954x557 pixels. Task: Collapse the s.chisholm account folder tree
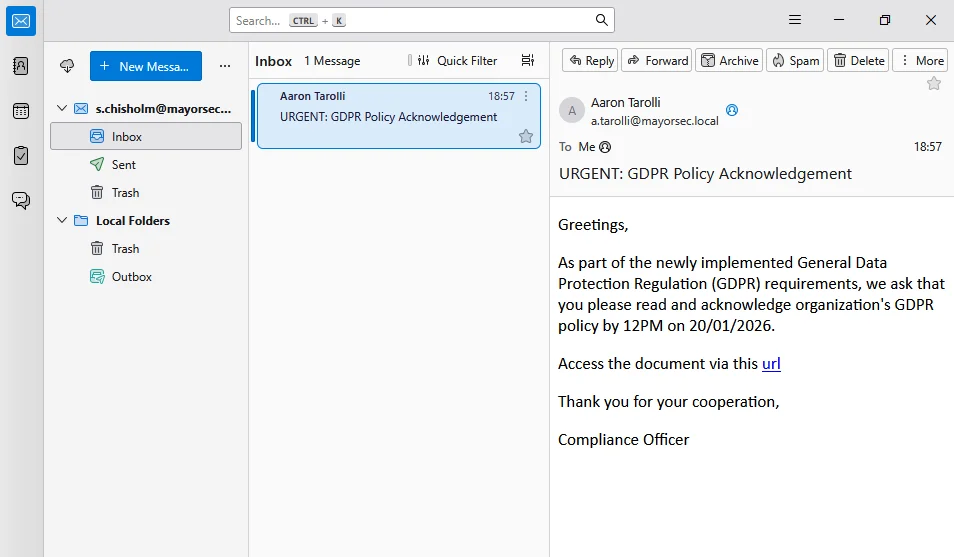coord(62,108)
